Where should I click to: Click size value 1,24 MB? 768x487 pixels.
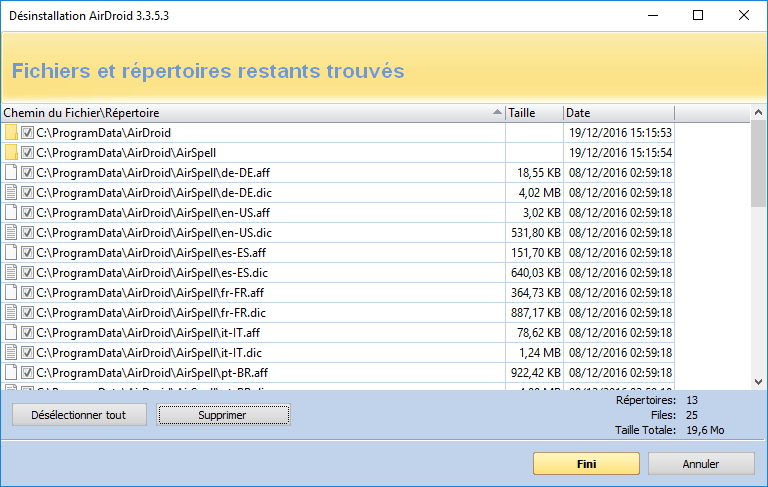pos(540,353)
